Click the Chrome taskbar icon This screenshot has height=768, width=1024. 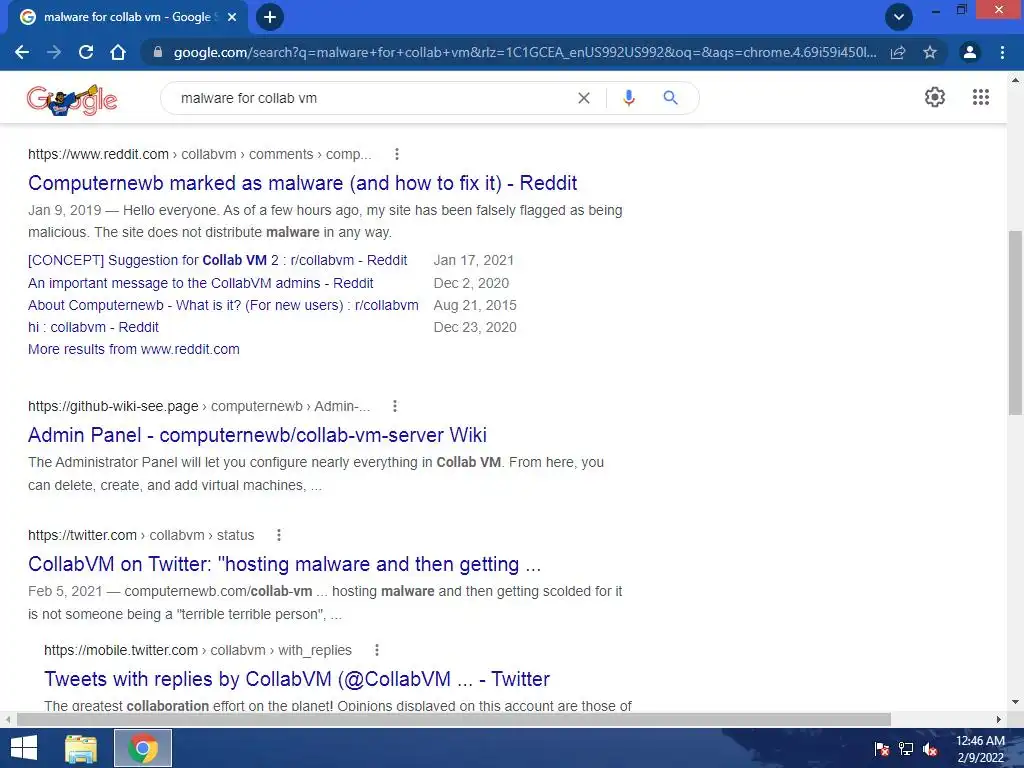[x=143, y=748]
